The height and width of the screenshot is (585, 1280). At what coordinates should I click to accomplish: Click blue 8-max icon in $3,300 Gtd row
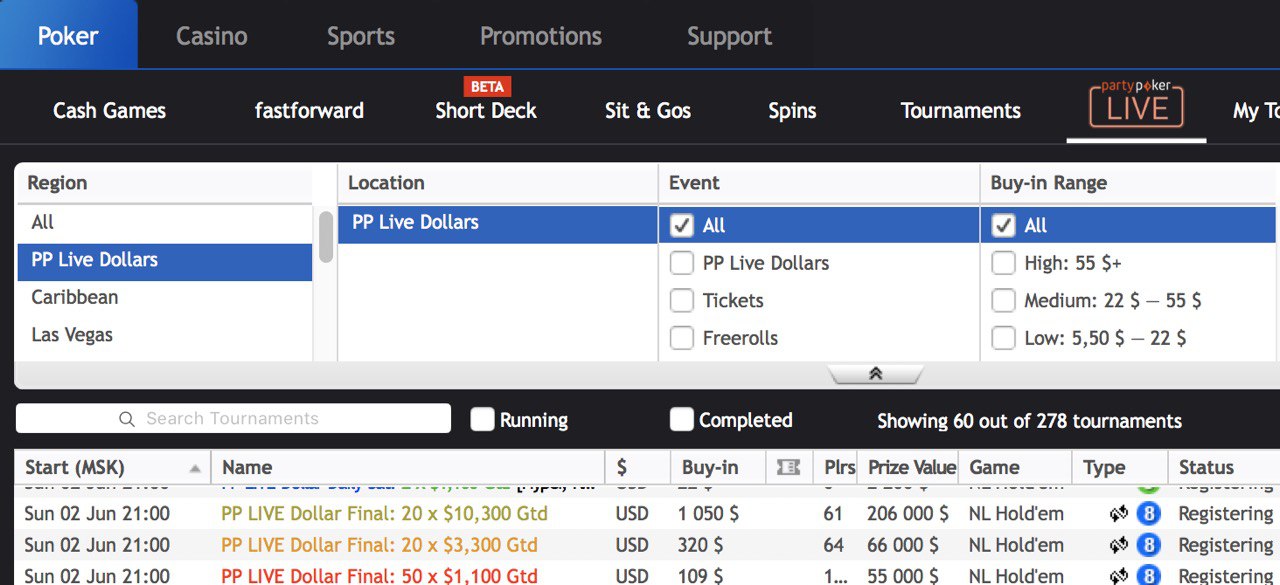[1148, 545]
